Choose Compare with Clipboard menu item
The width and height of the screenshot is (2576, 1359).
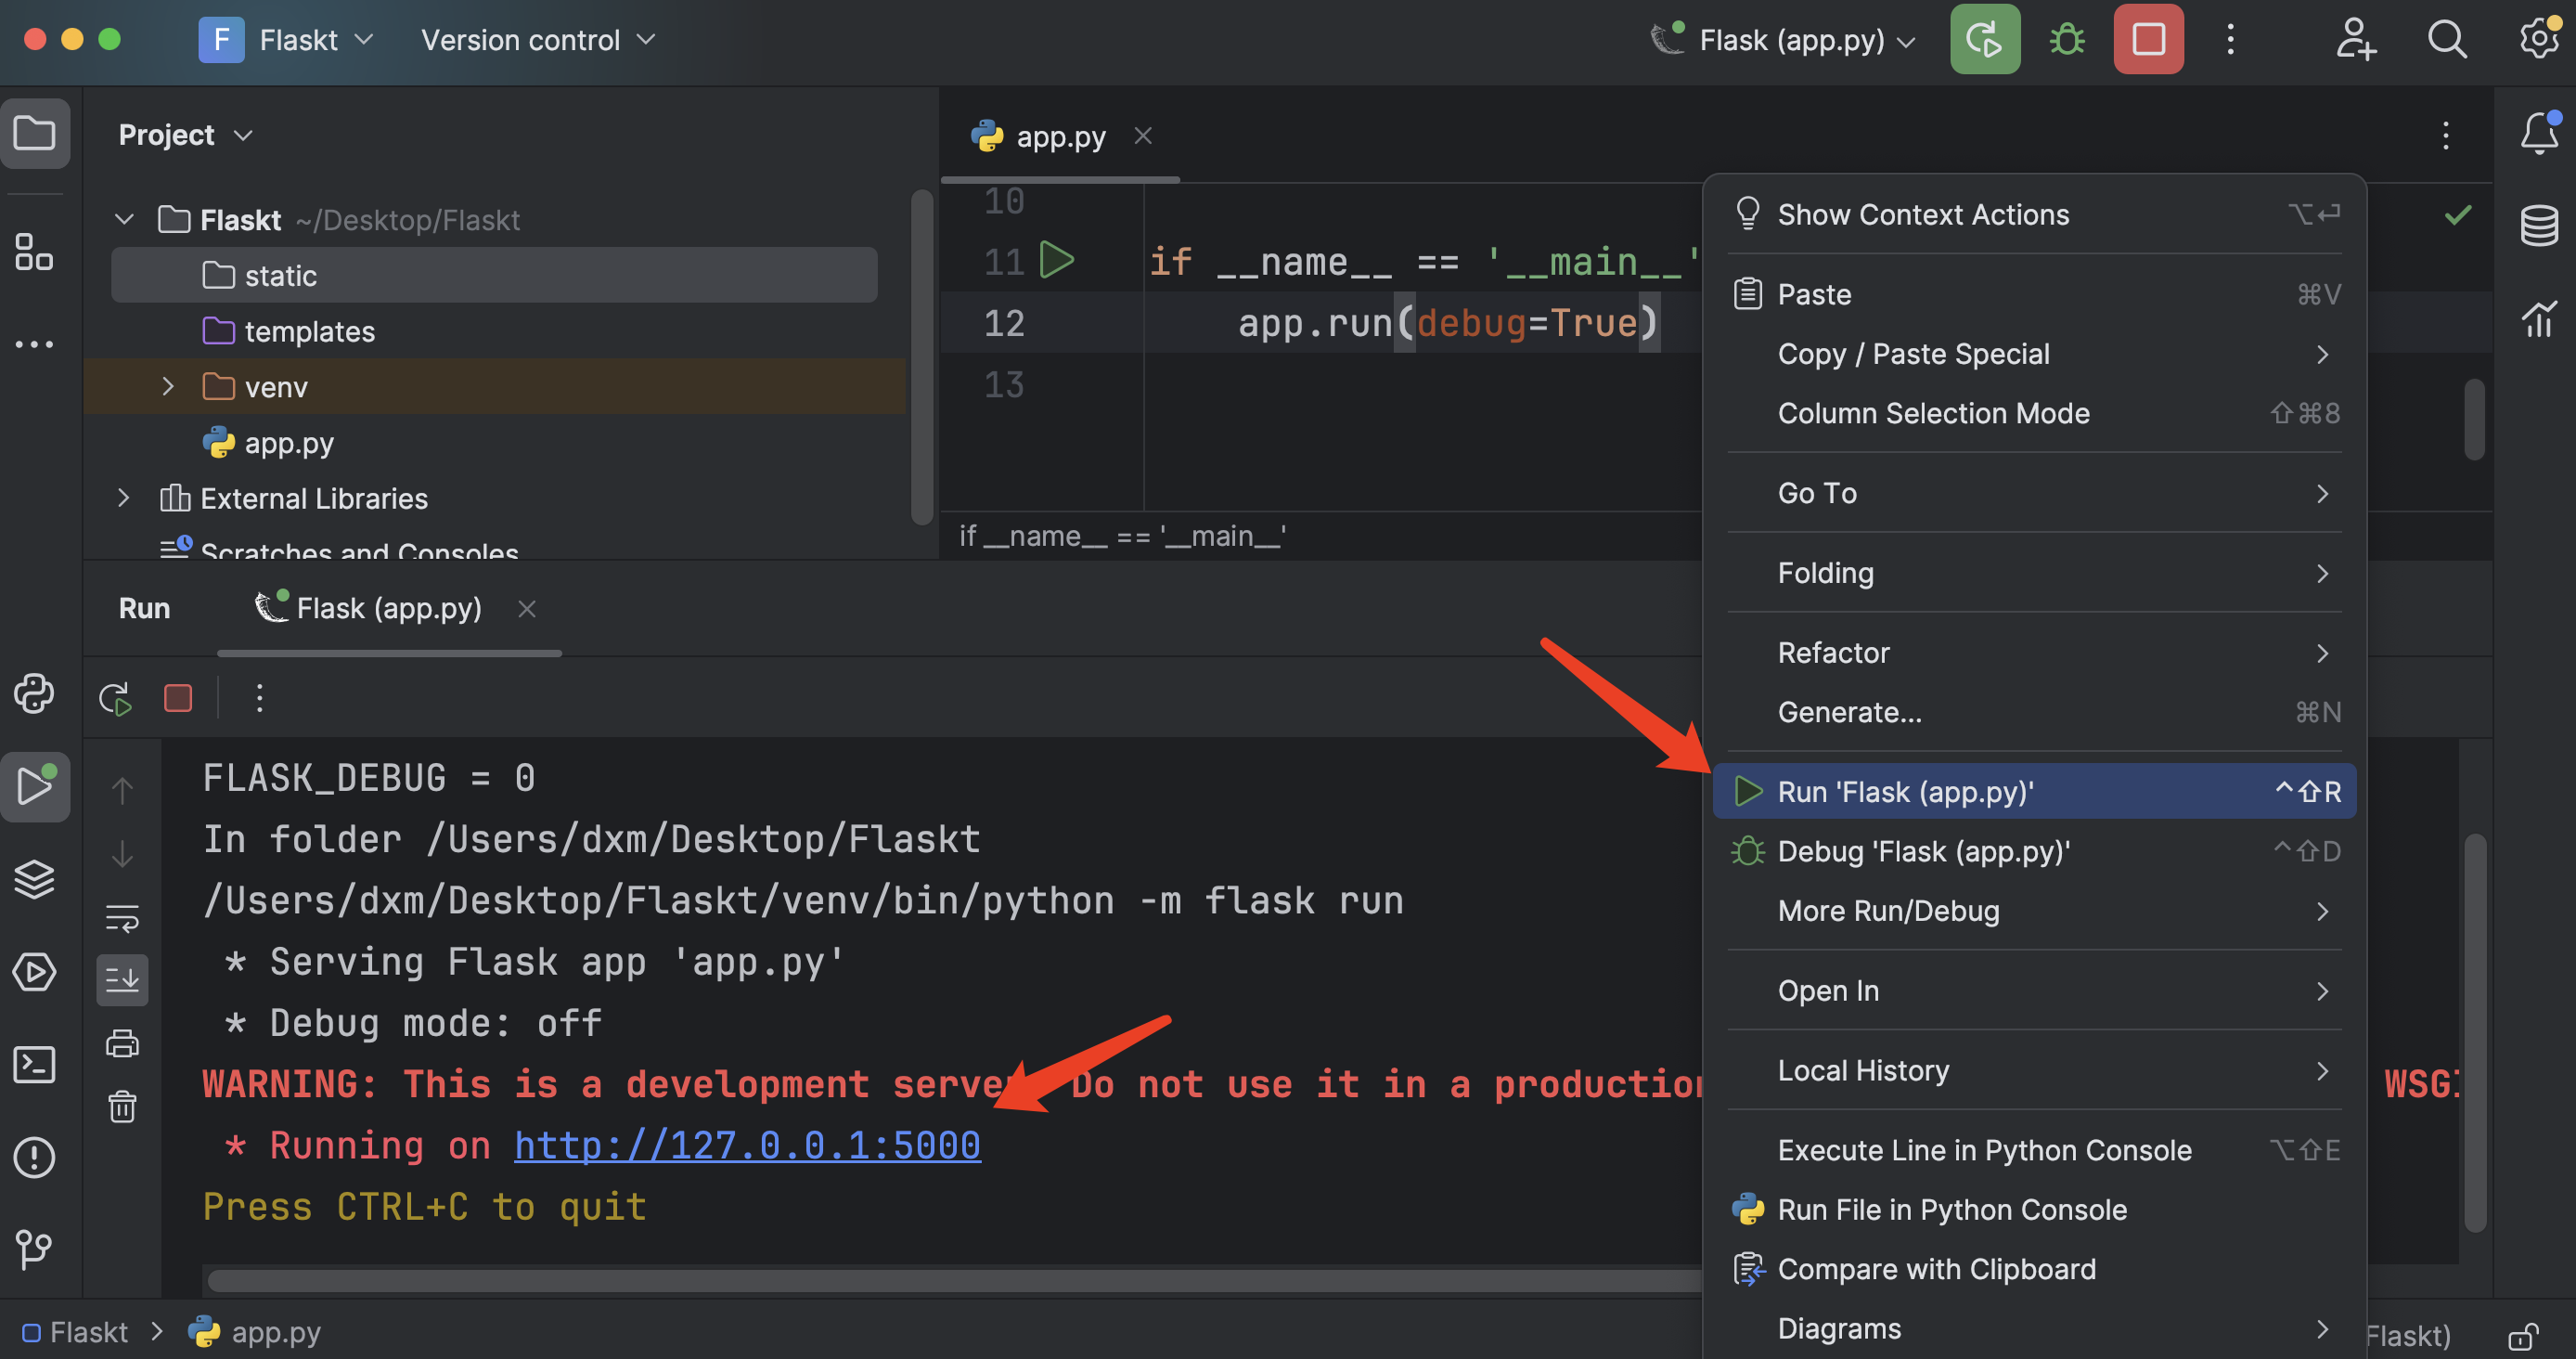[2034, 1269]
